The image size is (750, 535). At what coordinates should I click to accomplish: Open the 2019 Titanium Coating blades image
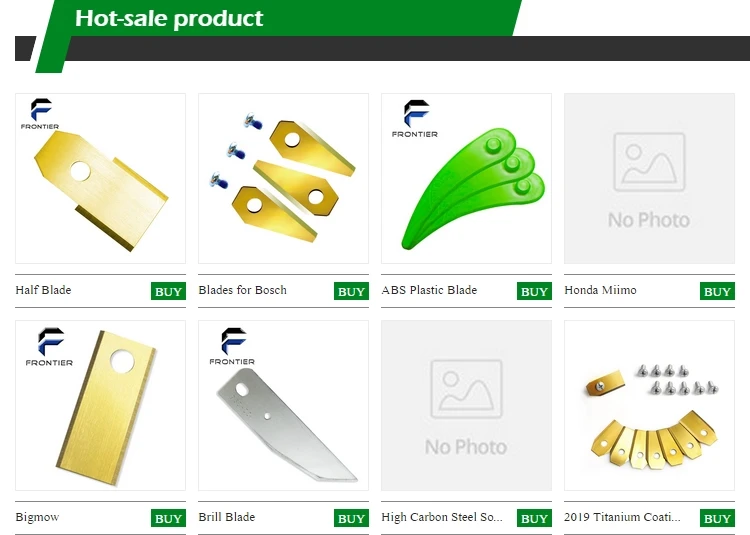(649, 405)
